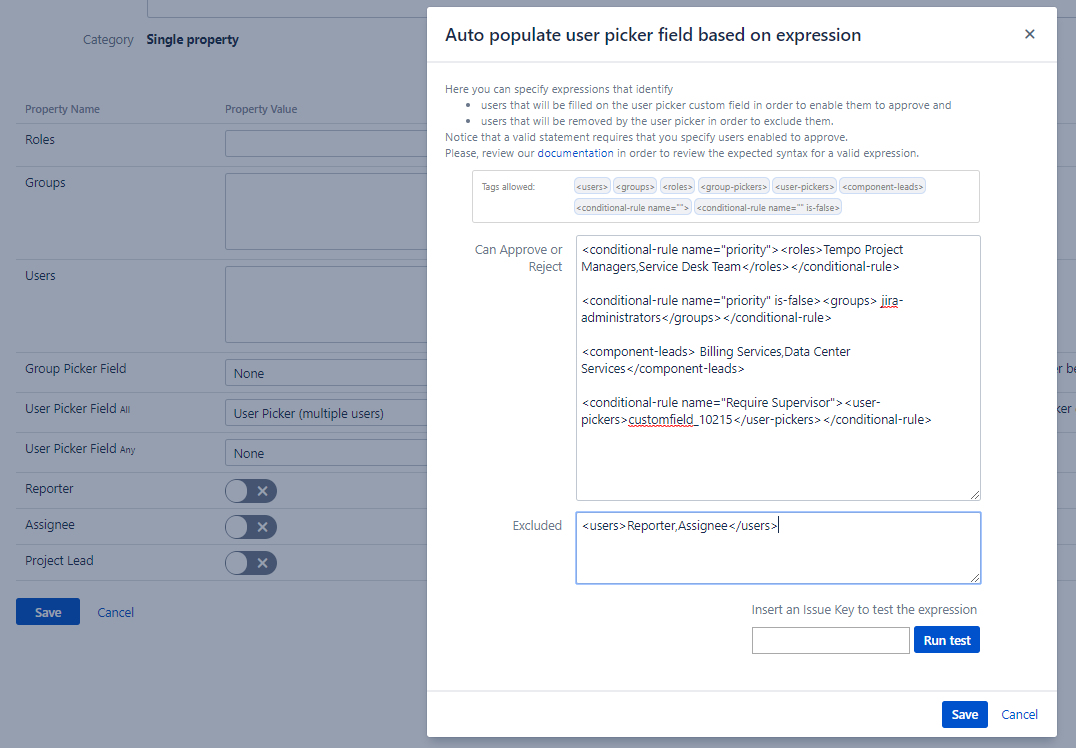Close the Auto populate dialog with X
The height and width of the screenshot is (748, 1076).
tap(1029, 34)
